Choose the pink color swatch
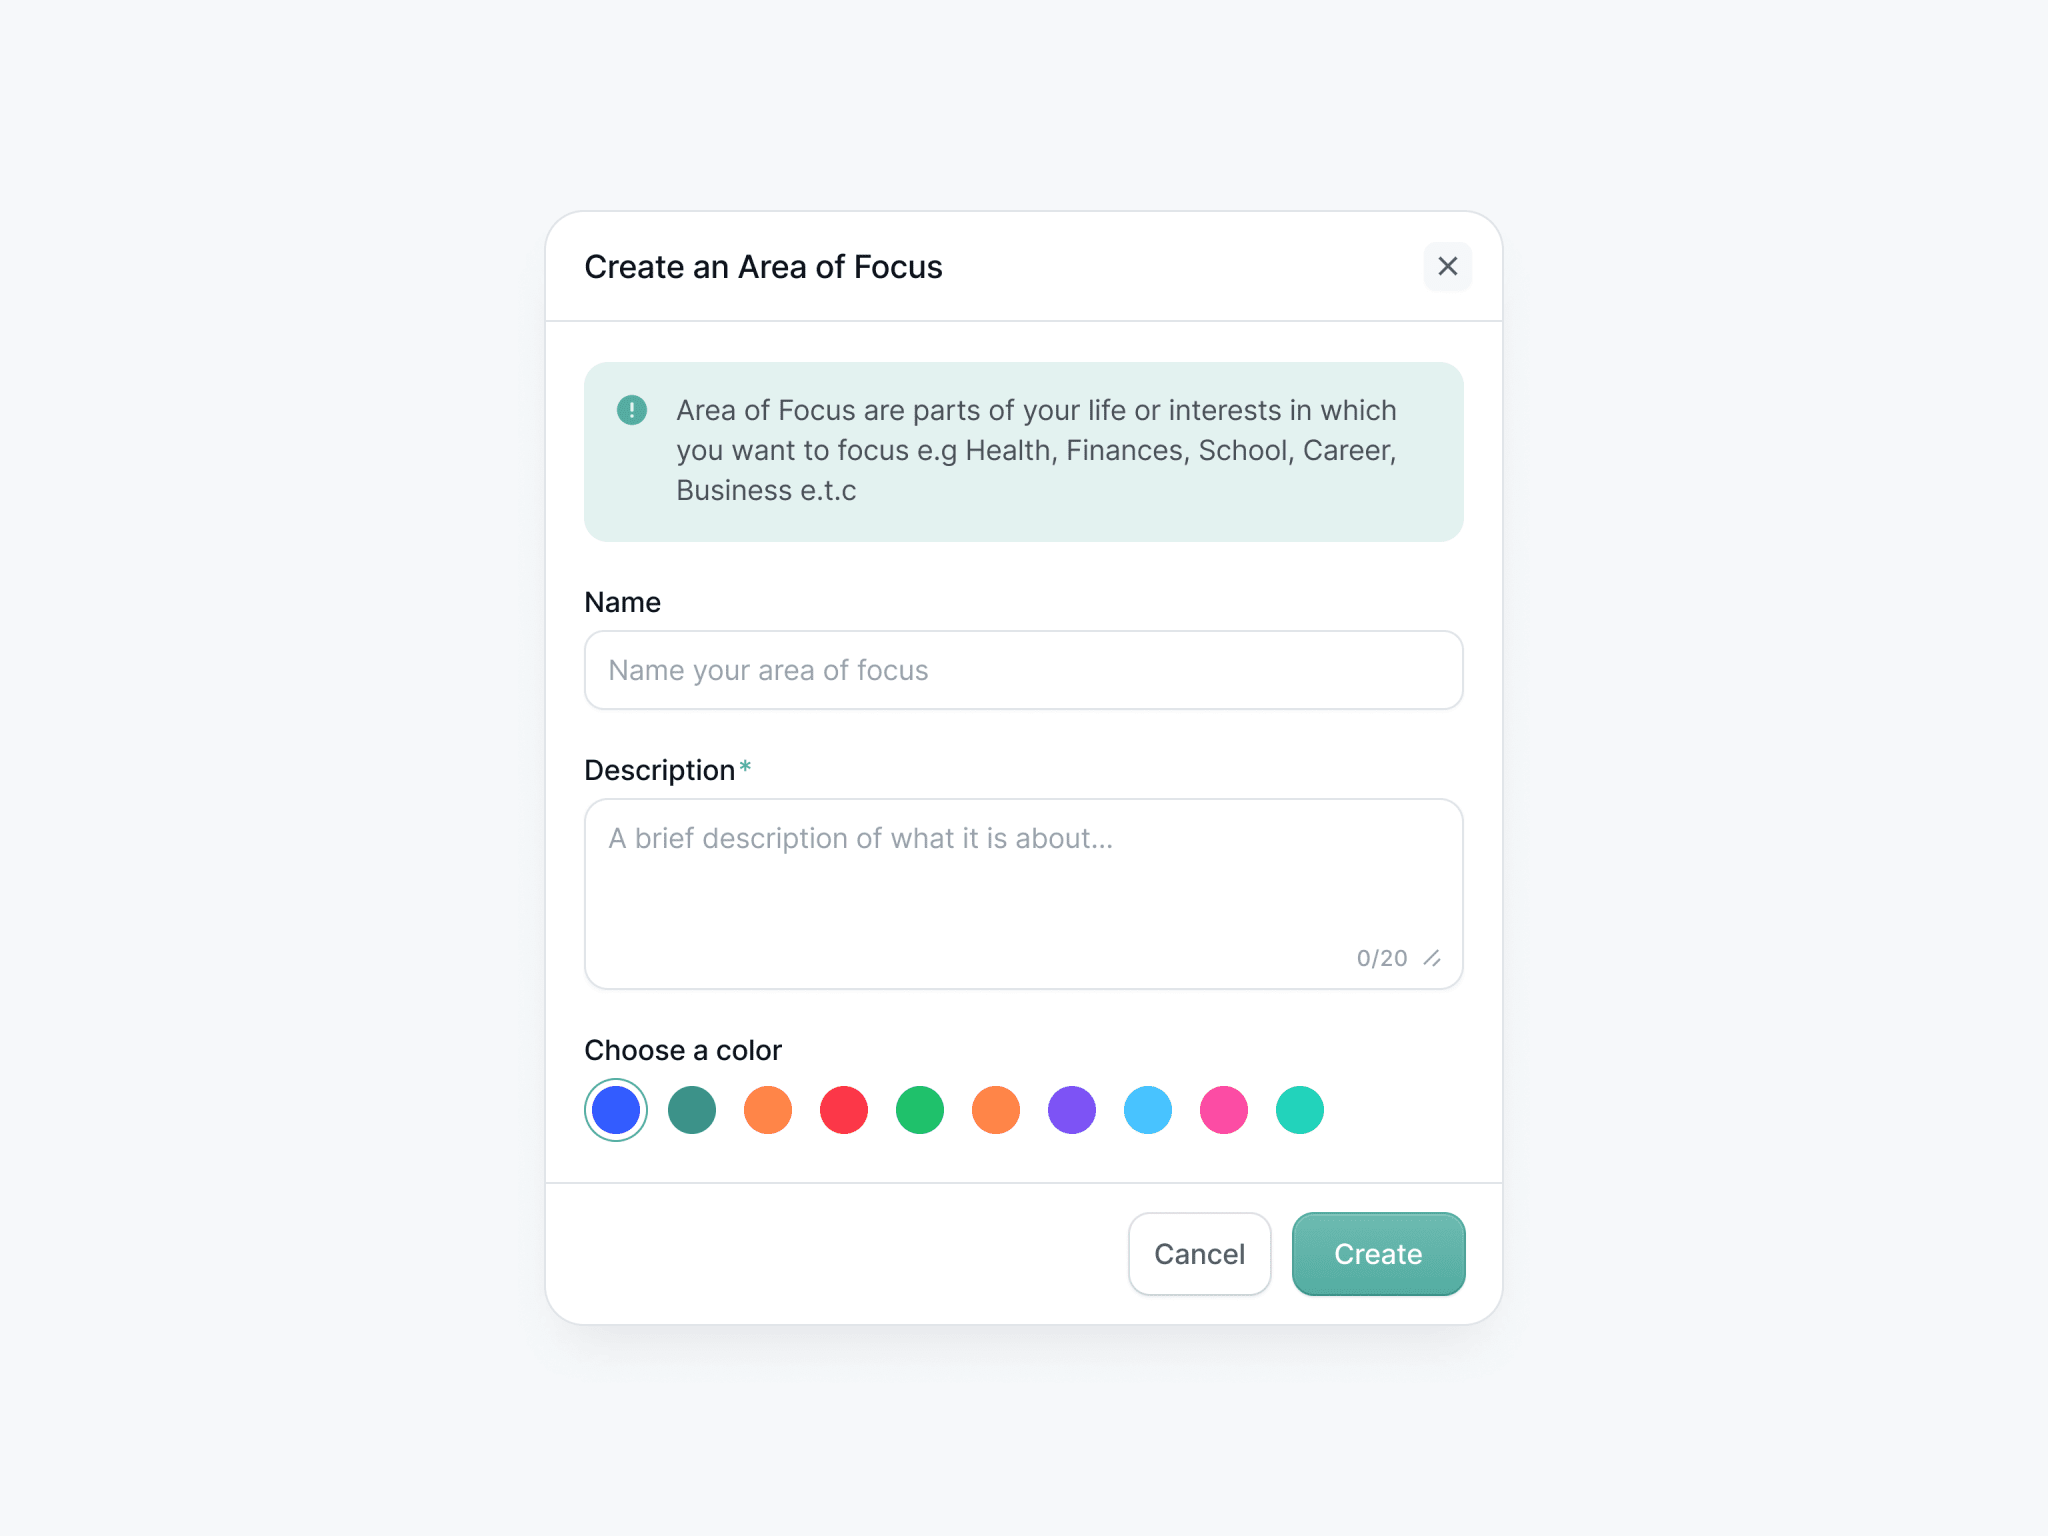This screenshot has width=2048, height=1536. coord(1224,1110)
